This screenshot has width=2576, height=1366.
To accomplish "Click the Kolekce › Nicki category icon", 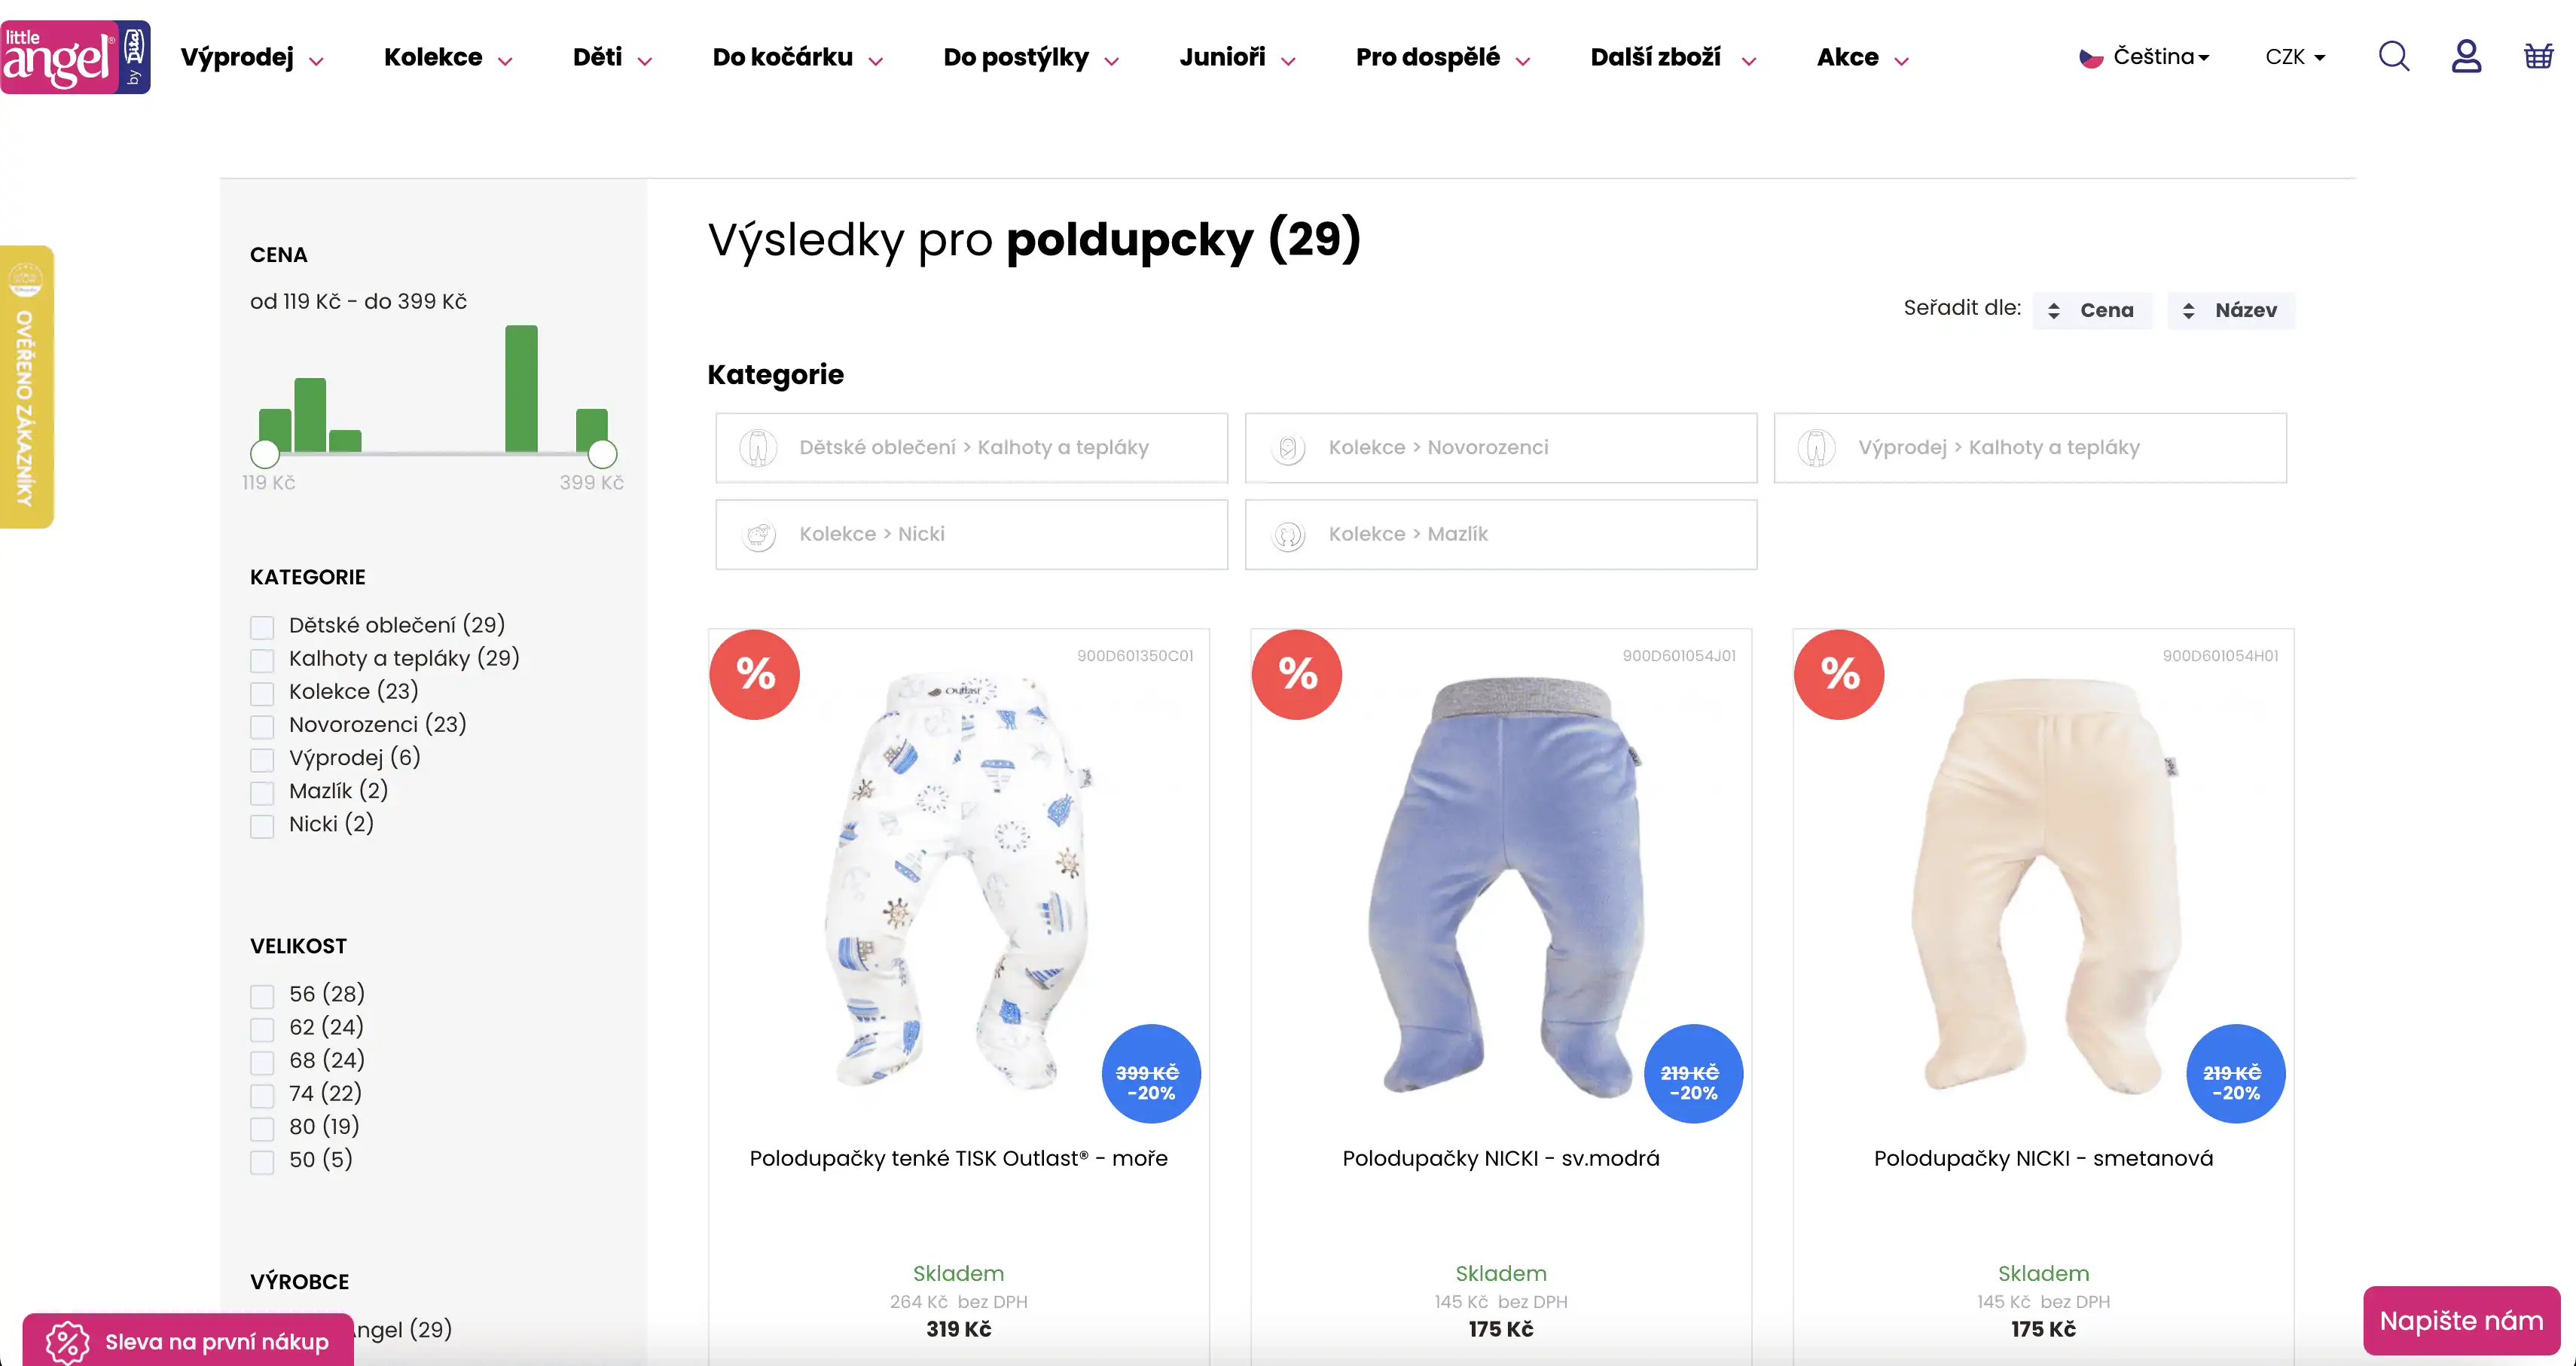I will click(x=759, y=535).
